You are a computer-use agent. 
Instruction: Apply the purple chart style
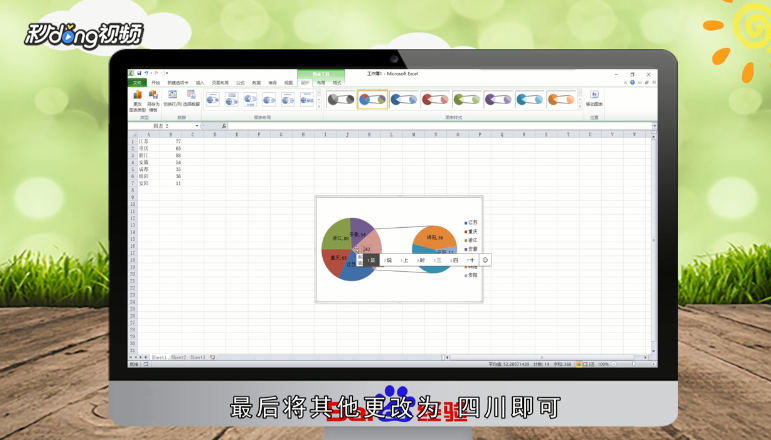[x=498, y=100]
